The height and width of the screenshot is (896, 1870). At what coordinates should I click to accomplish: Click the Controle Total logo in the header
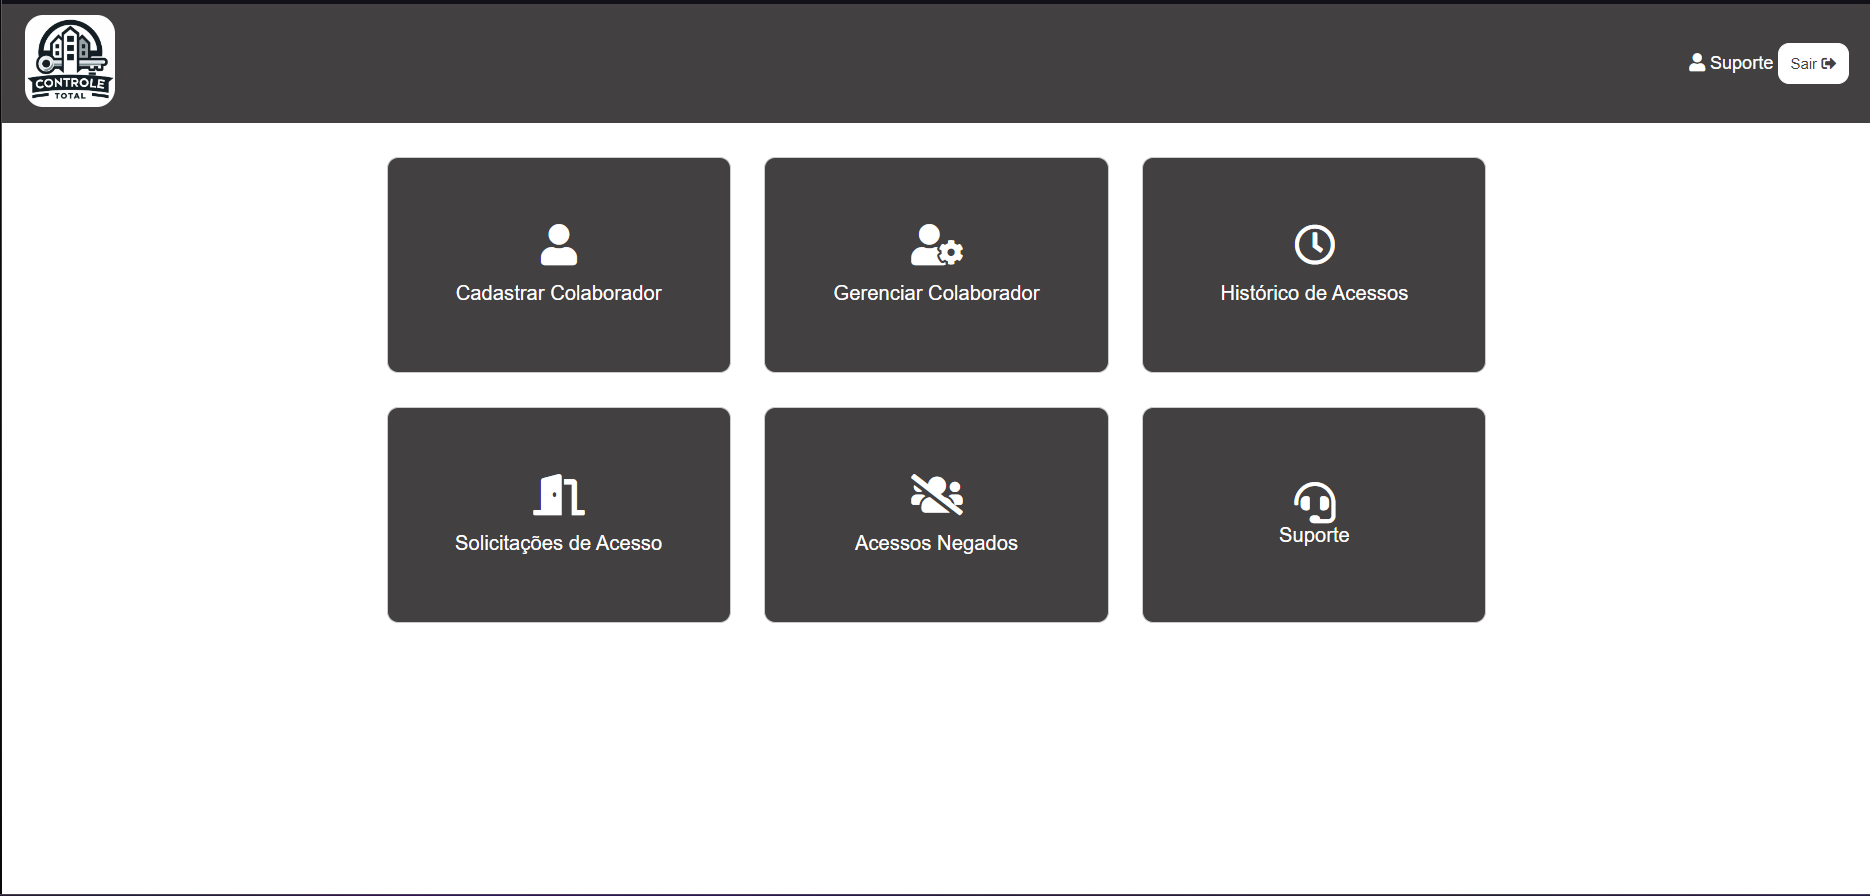70,61
